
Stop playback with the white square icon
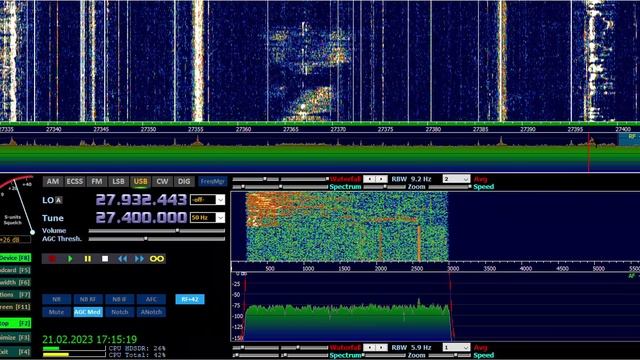[x=105, y=259]
